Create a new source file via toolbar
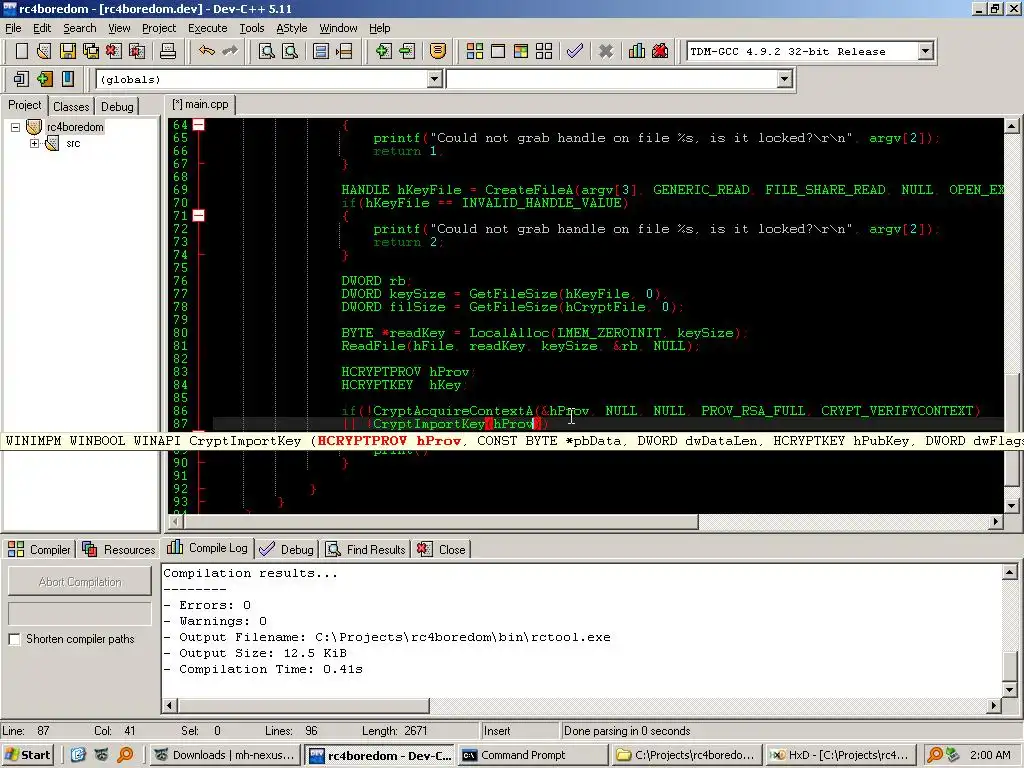 point(22,51)
